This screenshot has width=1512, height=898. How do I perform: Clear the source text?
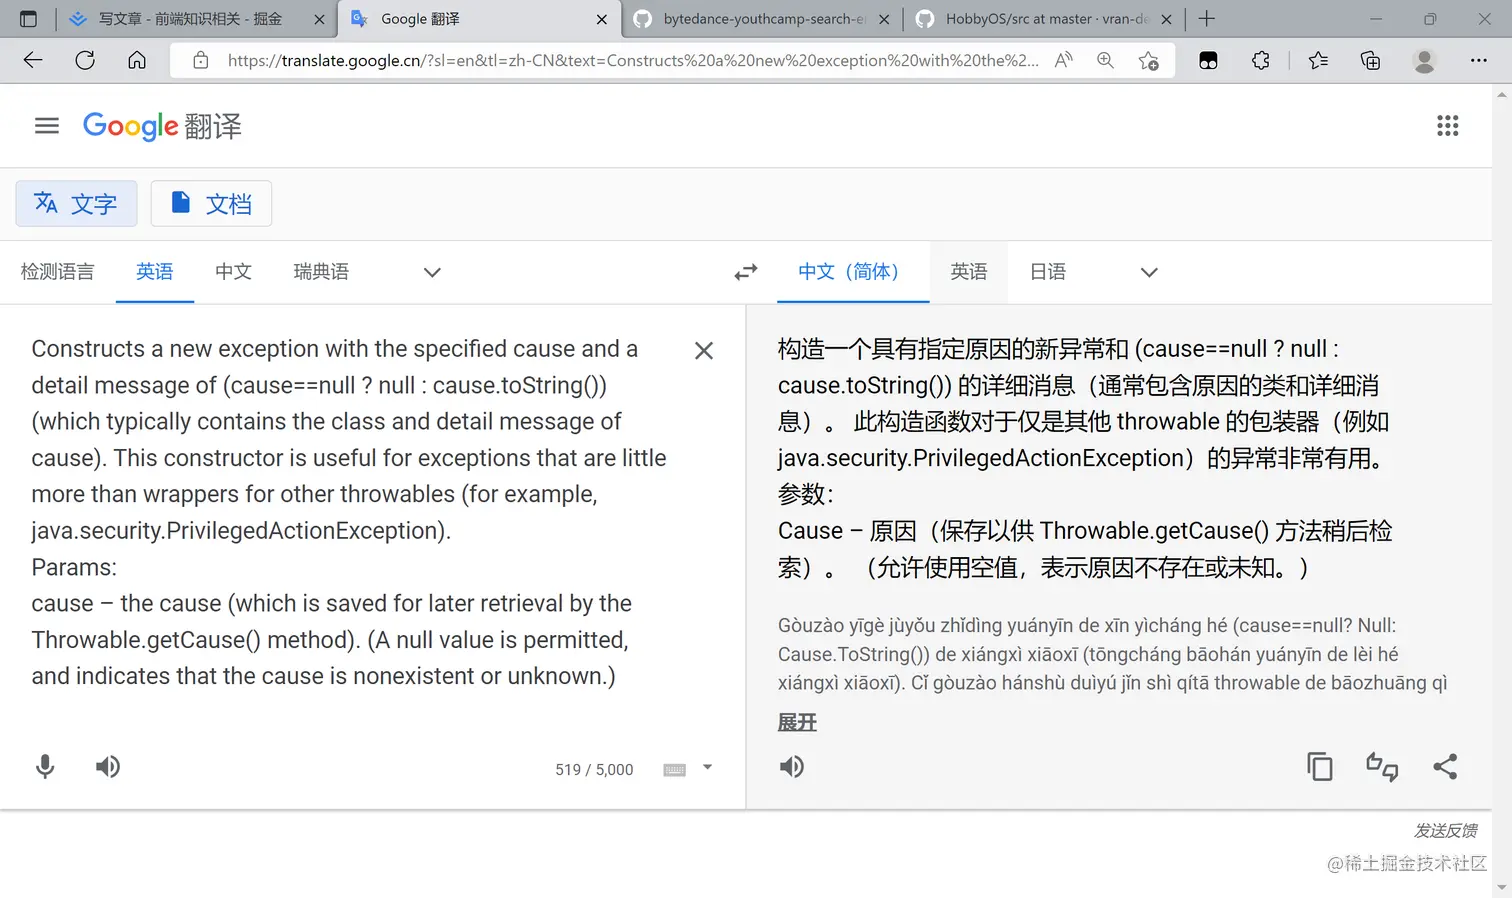tap(704, 350)
